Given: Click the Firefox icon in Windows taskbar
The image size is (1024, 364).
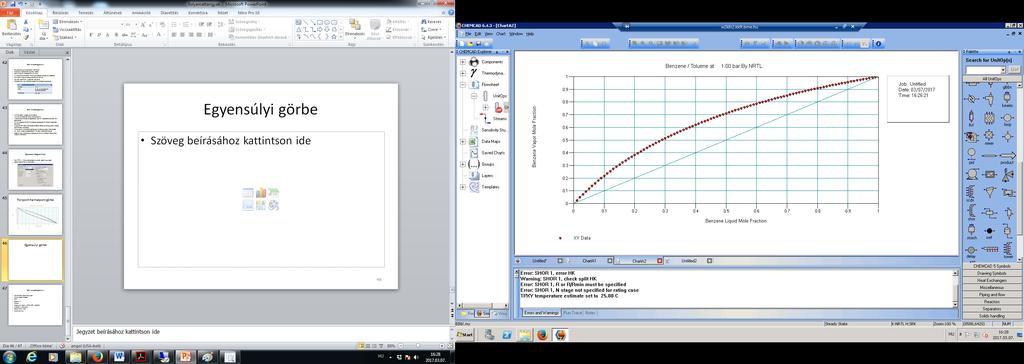Looking at the screenshot, I should pyautogui.click(x=97, y=357).
